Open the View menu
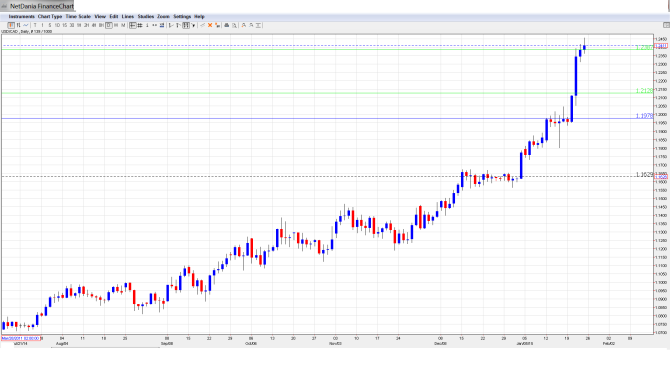The image size is (670, 377). click(100, 17)
